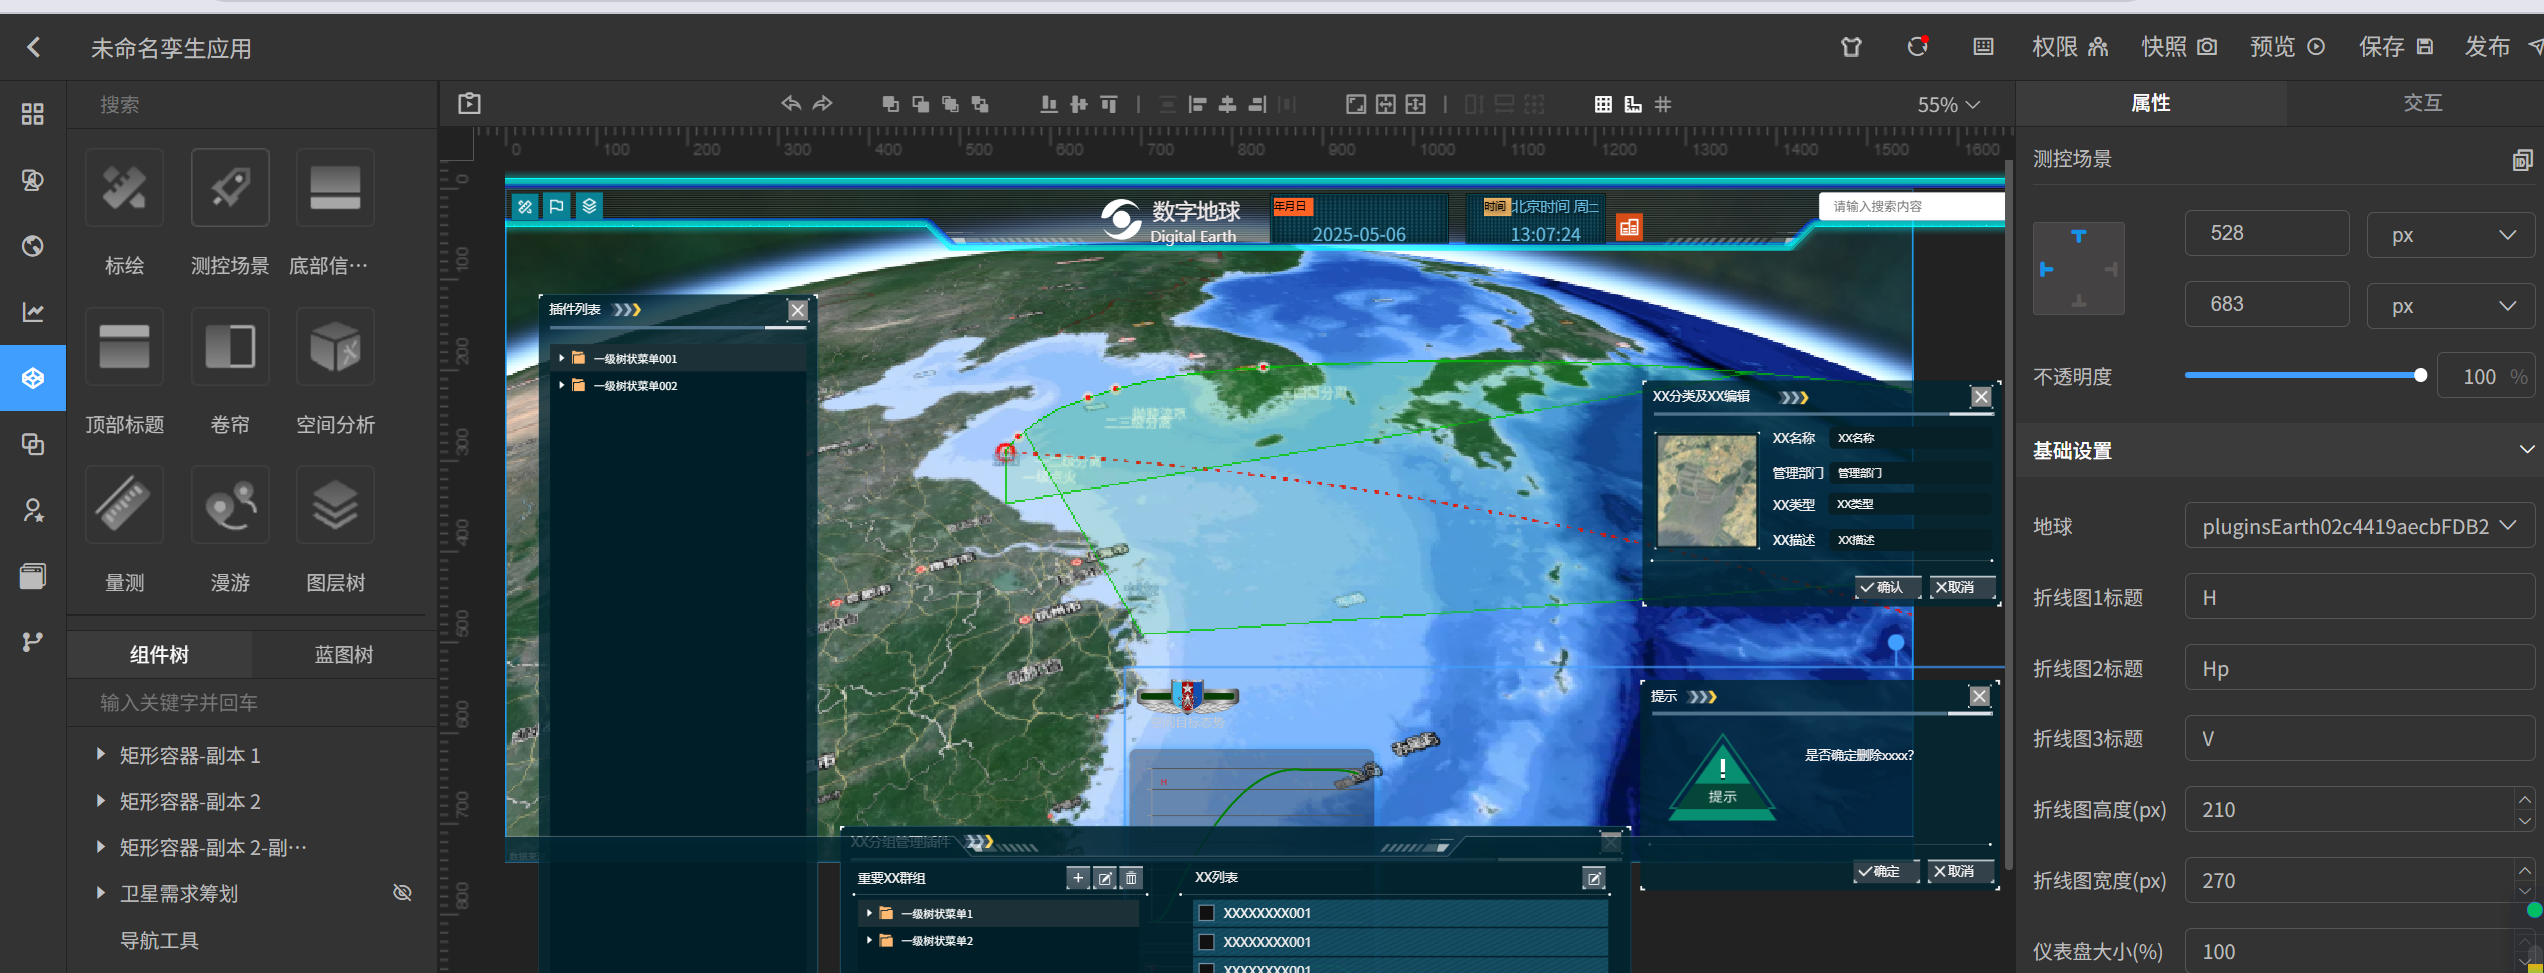
Task: Toggle the top anchor pin
Action: click(2079, 236)
